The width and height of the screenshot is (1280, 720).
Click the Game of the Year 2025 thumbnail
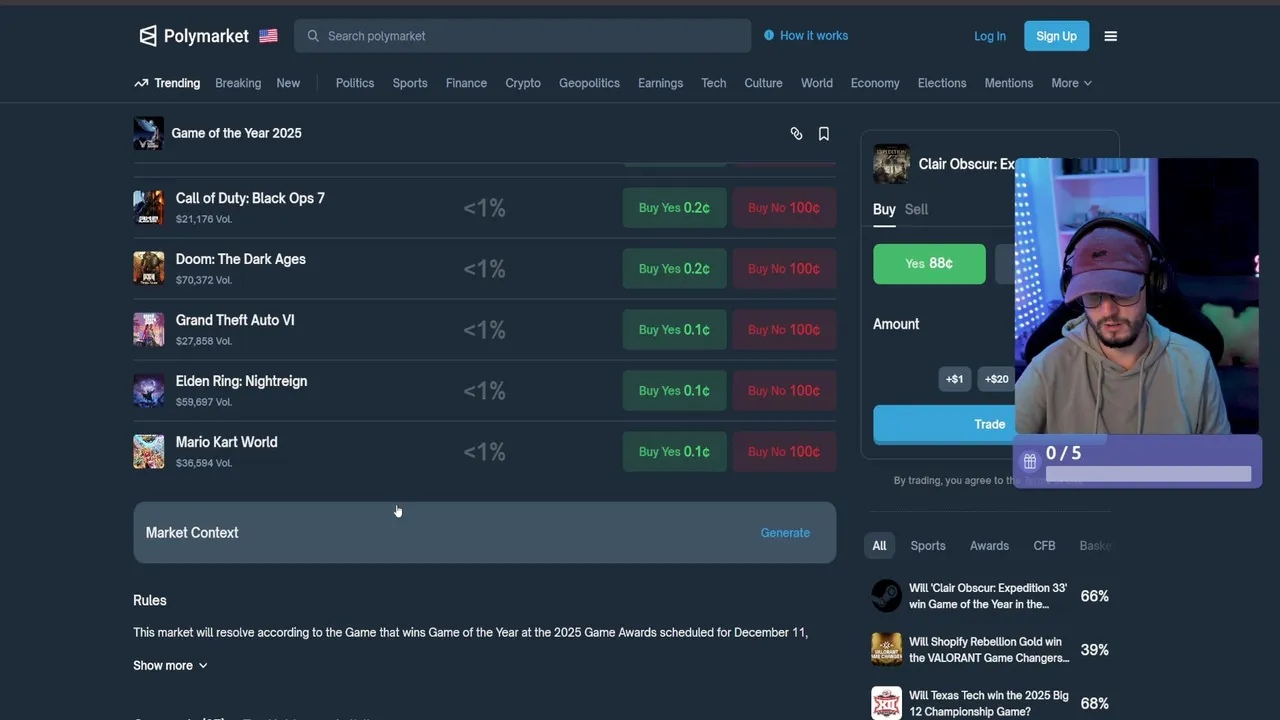(148, 133)
